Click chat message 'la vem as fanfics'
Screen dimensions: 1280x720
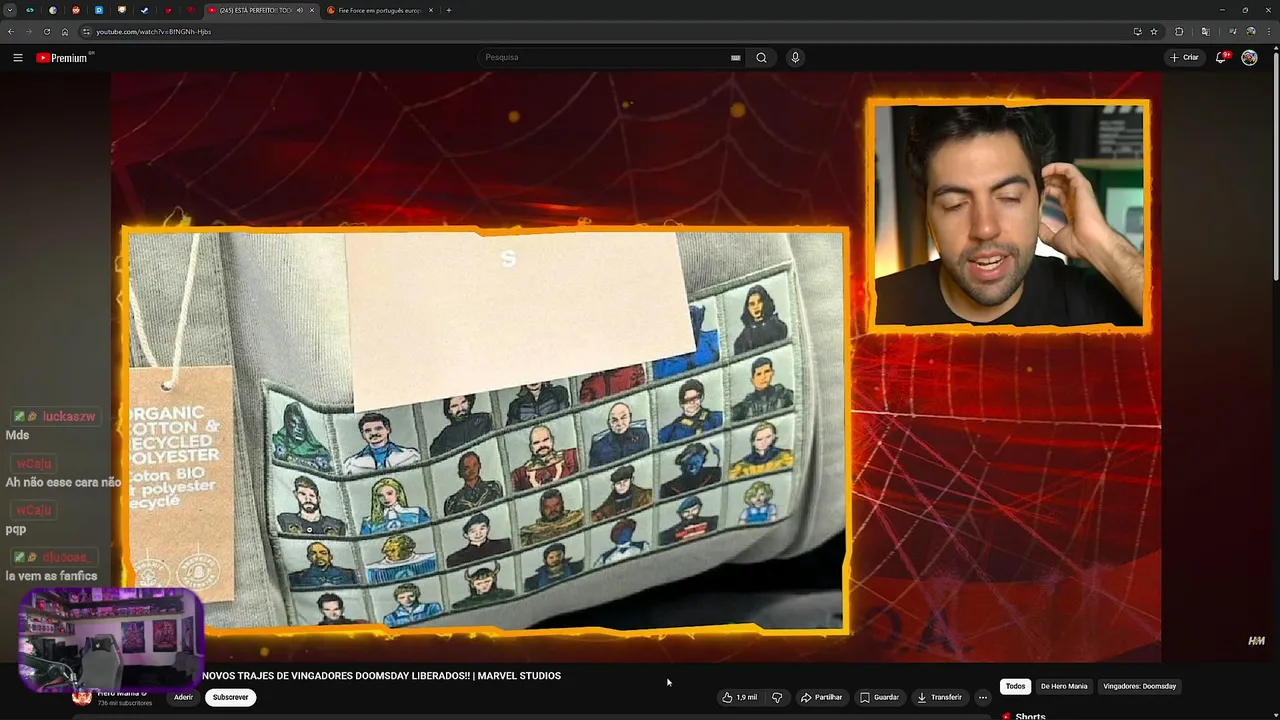[x=51, y=576]
